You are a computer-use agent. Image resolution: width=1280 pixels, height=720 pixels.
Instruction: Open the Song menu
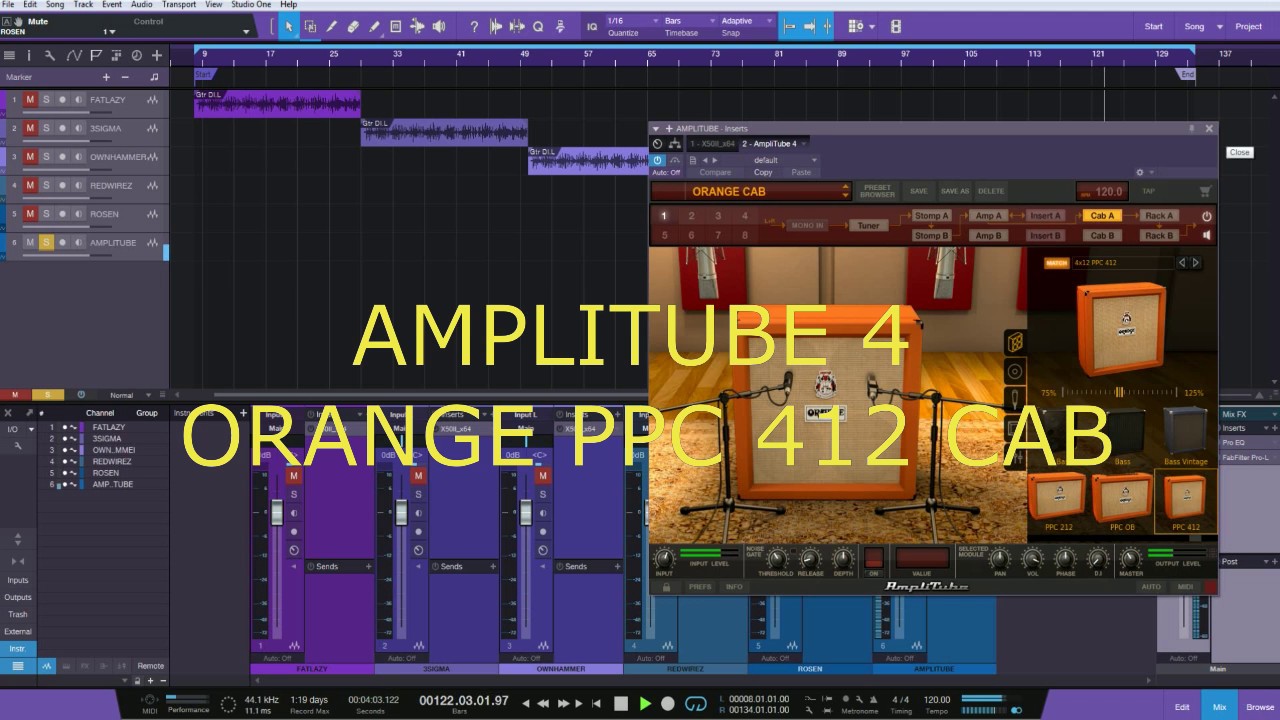(55, 5)
